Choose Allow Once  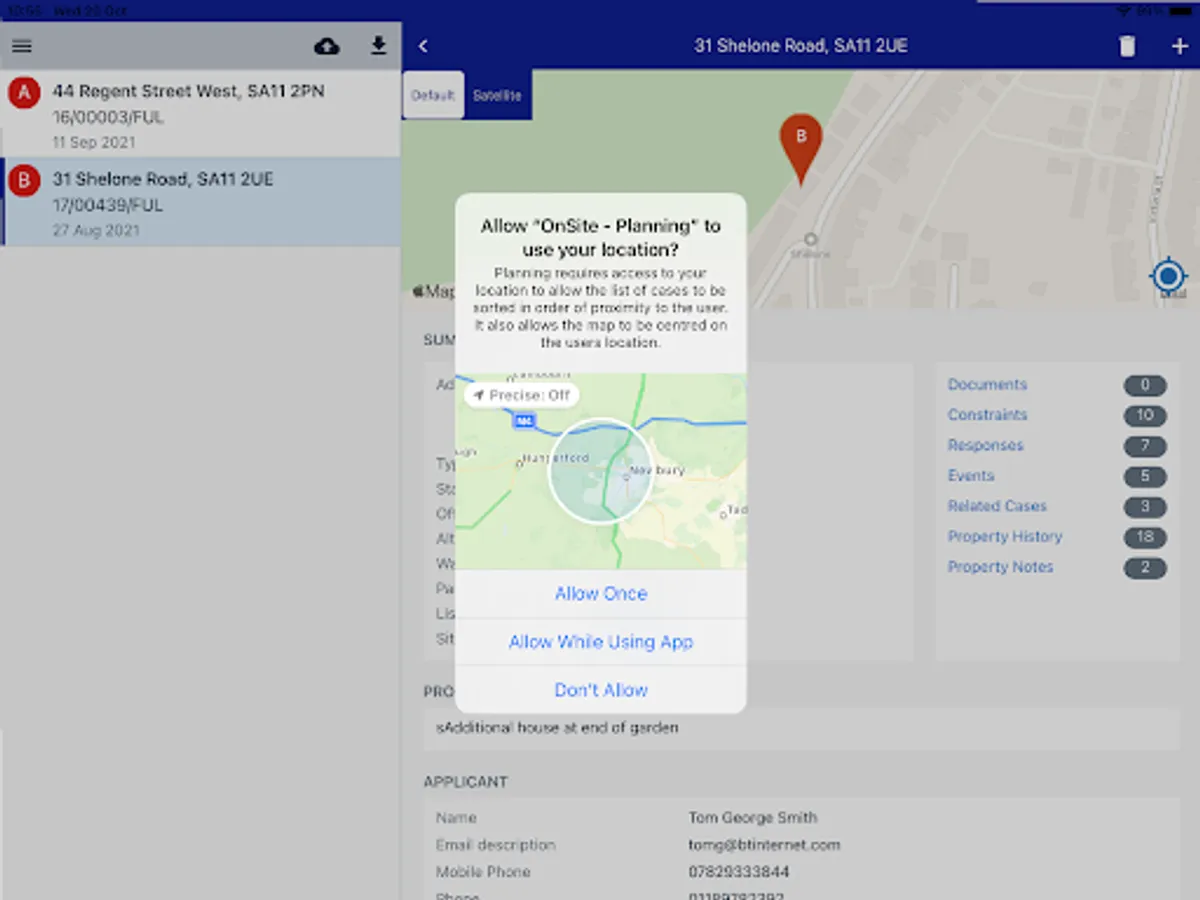pos(601,594)
